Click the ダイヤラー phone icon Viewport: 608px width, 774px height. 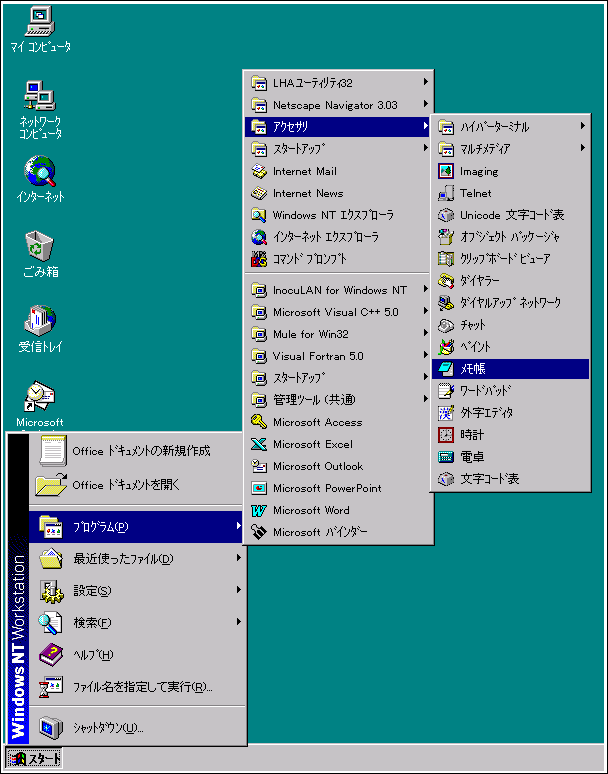pyautogui.click(x=446, y=280)
